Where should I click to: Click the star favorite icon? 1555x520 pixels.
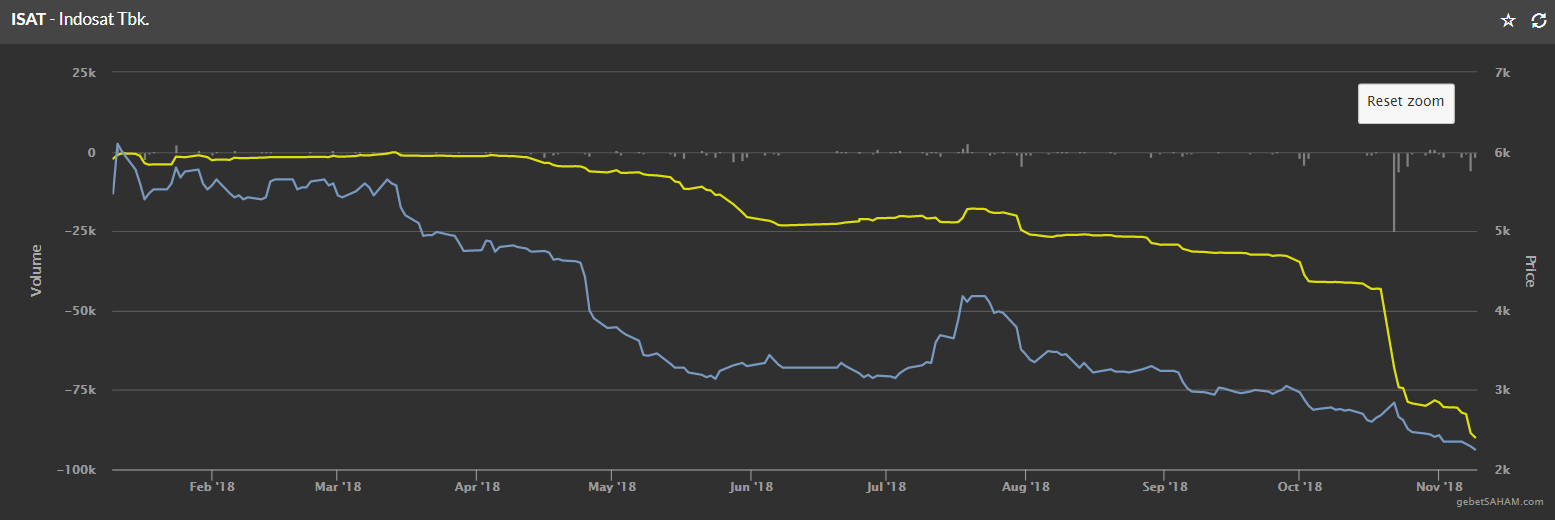[x=1508, y=21]
